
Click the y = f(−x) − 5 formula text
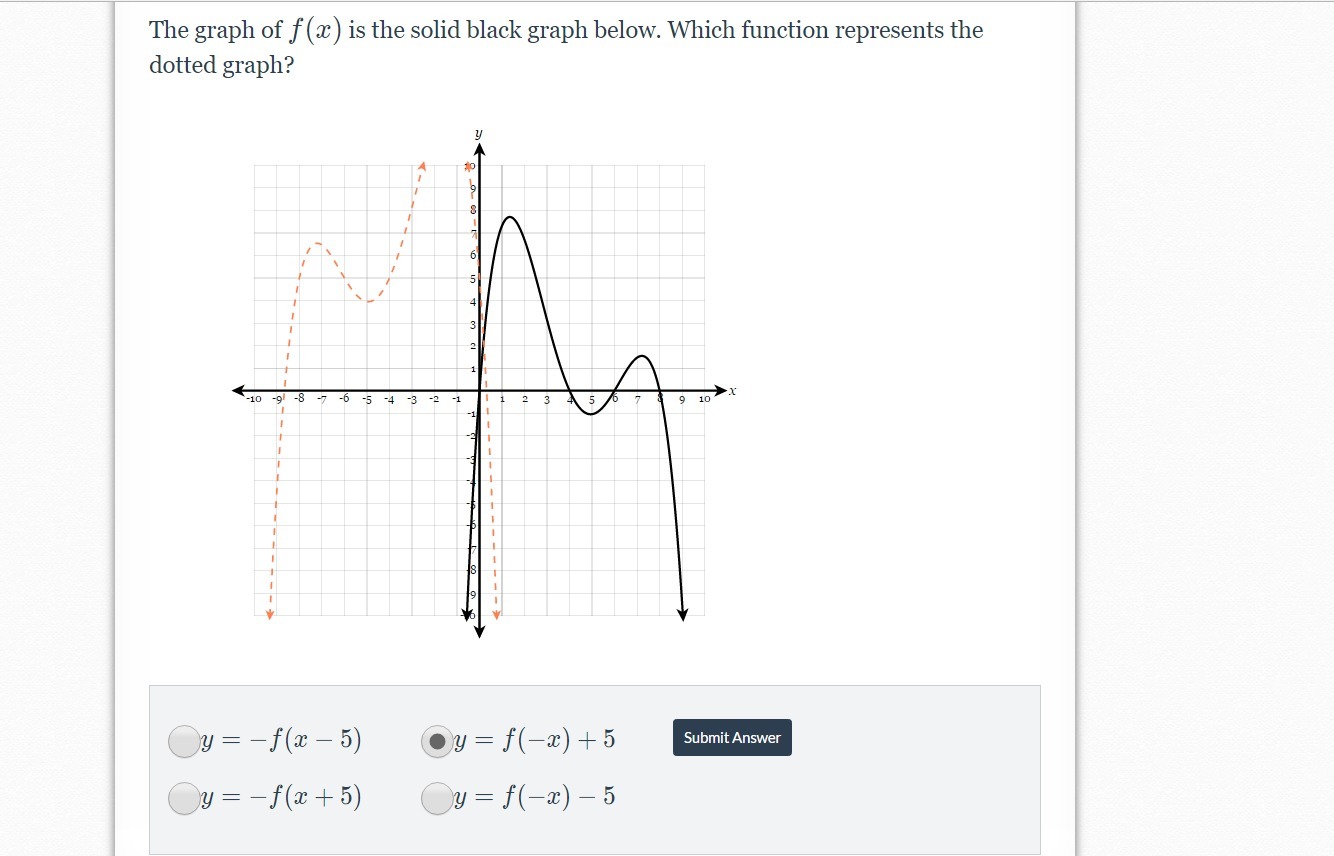535,797
